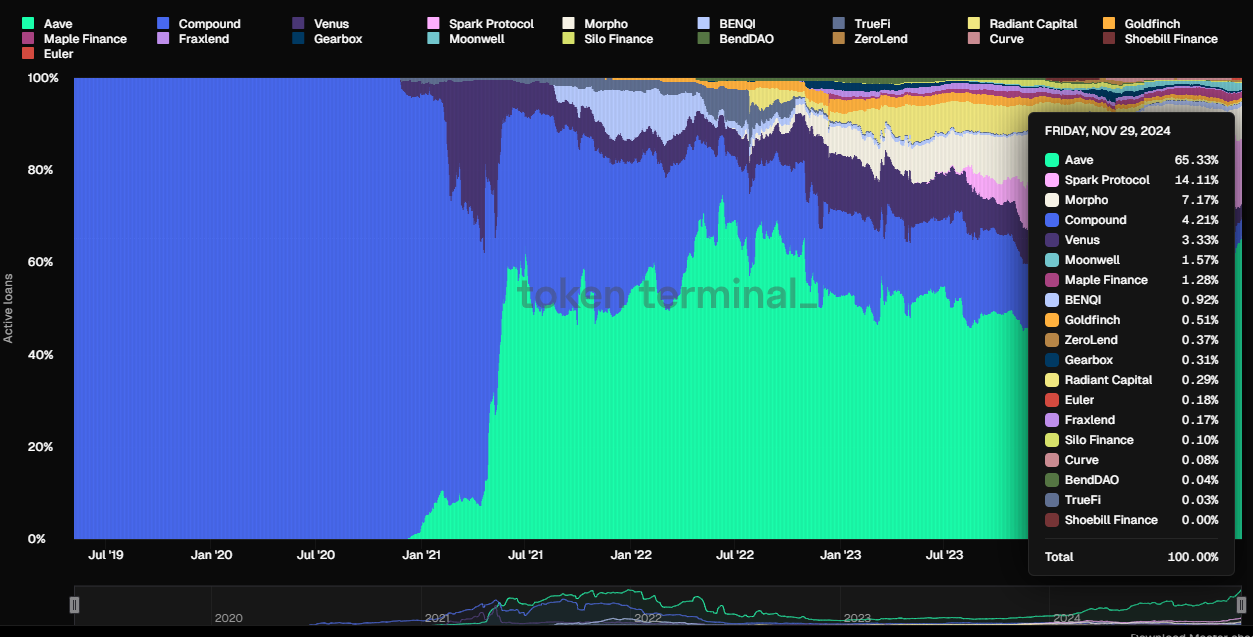Click the Jan '21 label on the x-axis
1253x637 pixels.
coord(421,555)
